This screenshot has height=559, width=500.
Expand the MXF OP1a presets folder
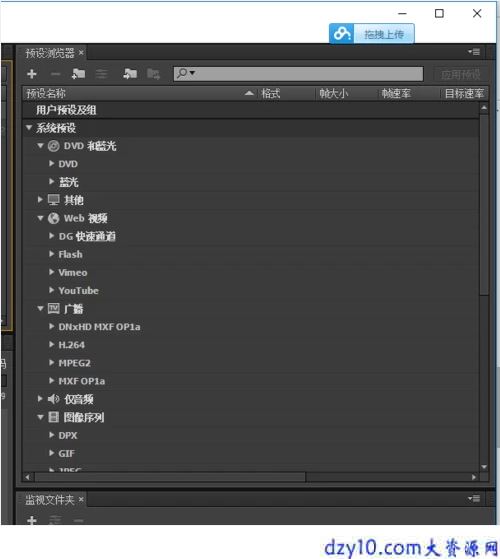pos(52,381)
